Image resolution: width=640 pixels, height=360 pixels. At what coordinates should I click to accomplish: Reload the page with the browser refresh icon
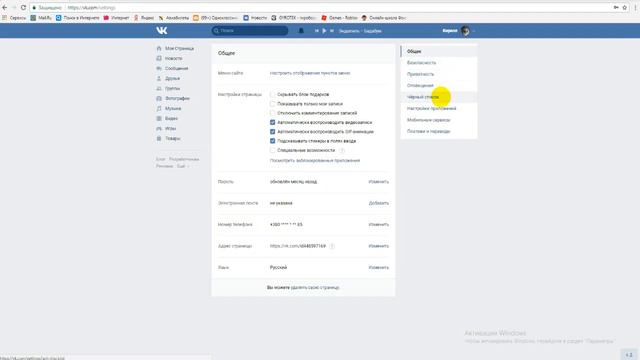click(23, 7)
